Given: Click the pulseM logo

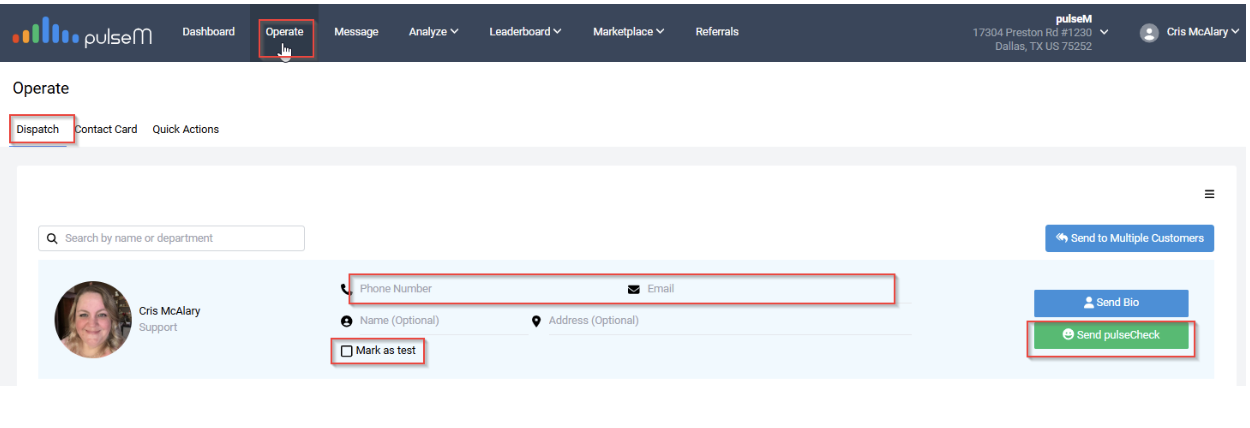Looking at the screenshot, I should (x=82, y=35).
